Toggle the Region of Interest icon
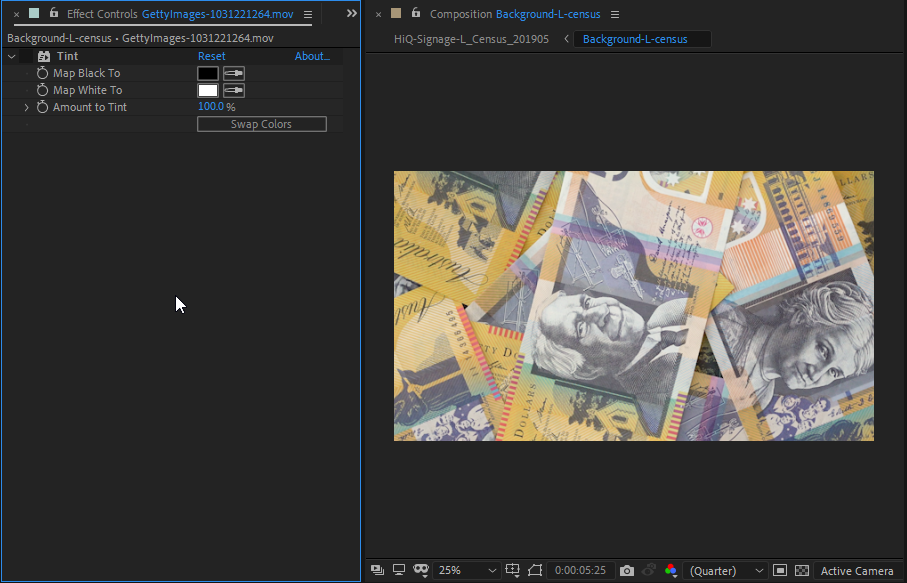This screenshot has height=583, width=907. point(535,570)
